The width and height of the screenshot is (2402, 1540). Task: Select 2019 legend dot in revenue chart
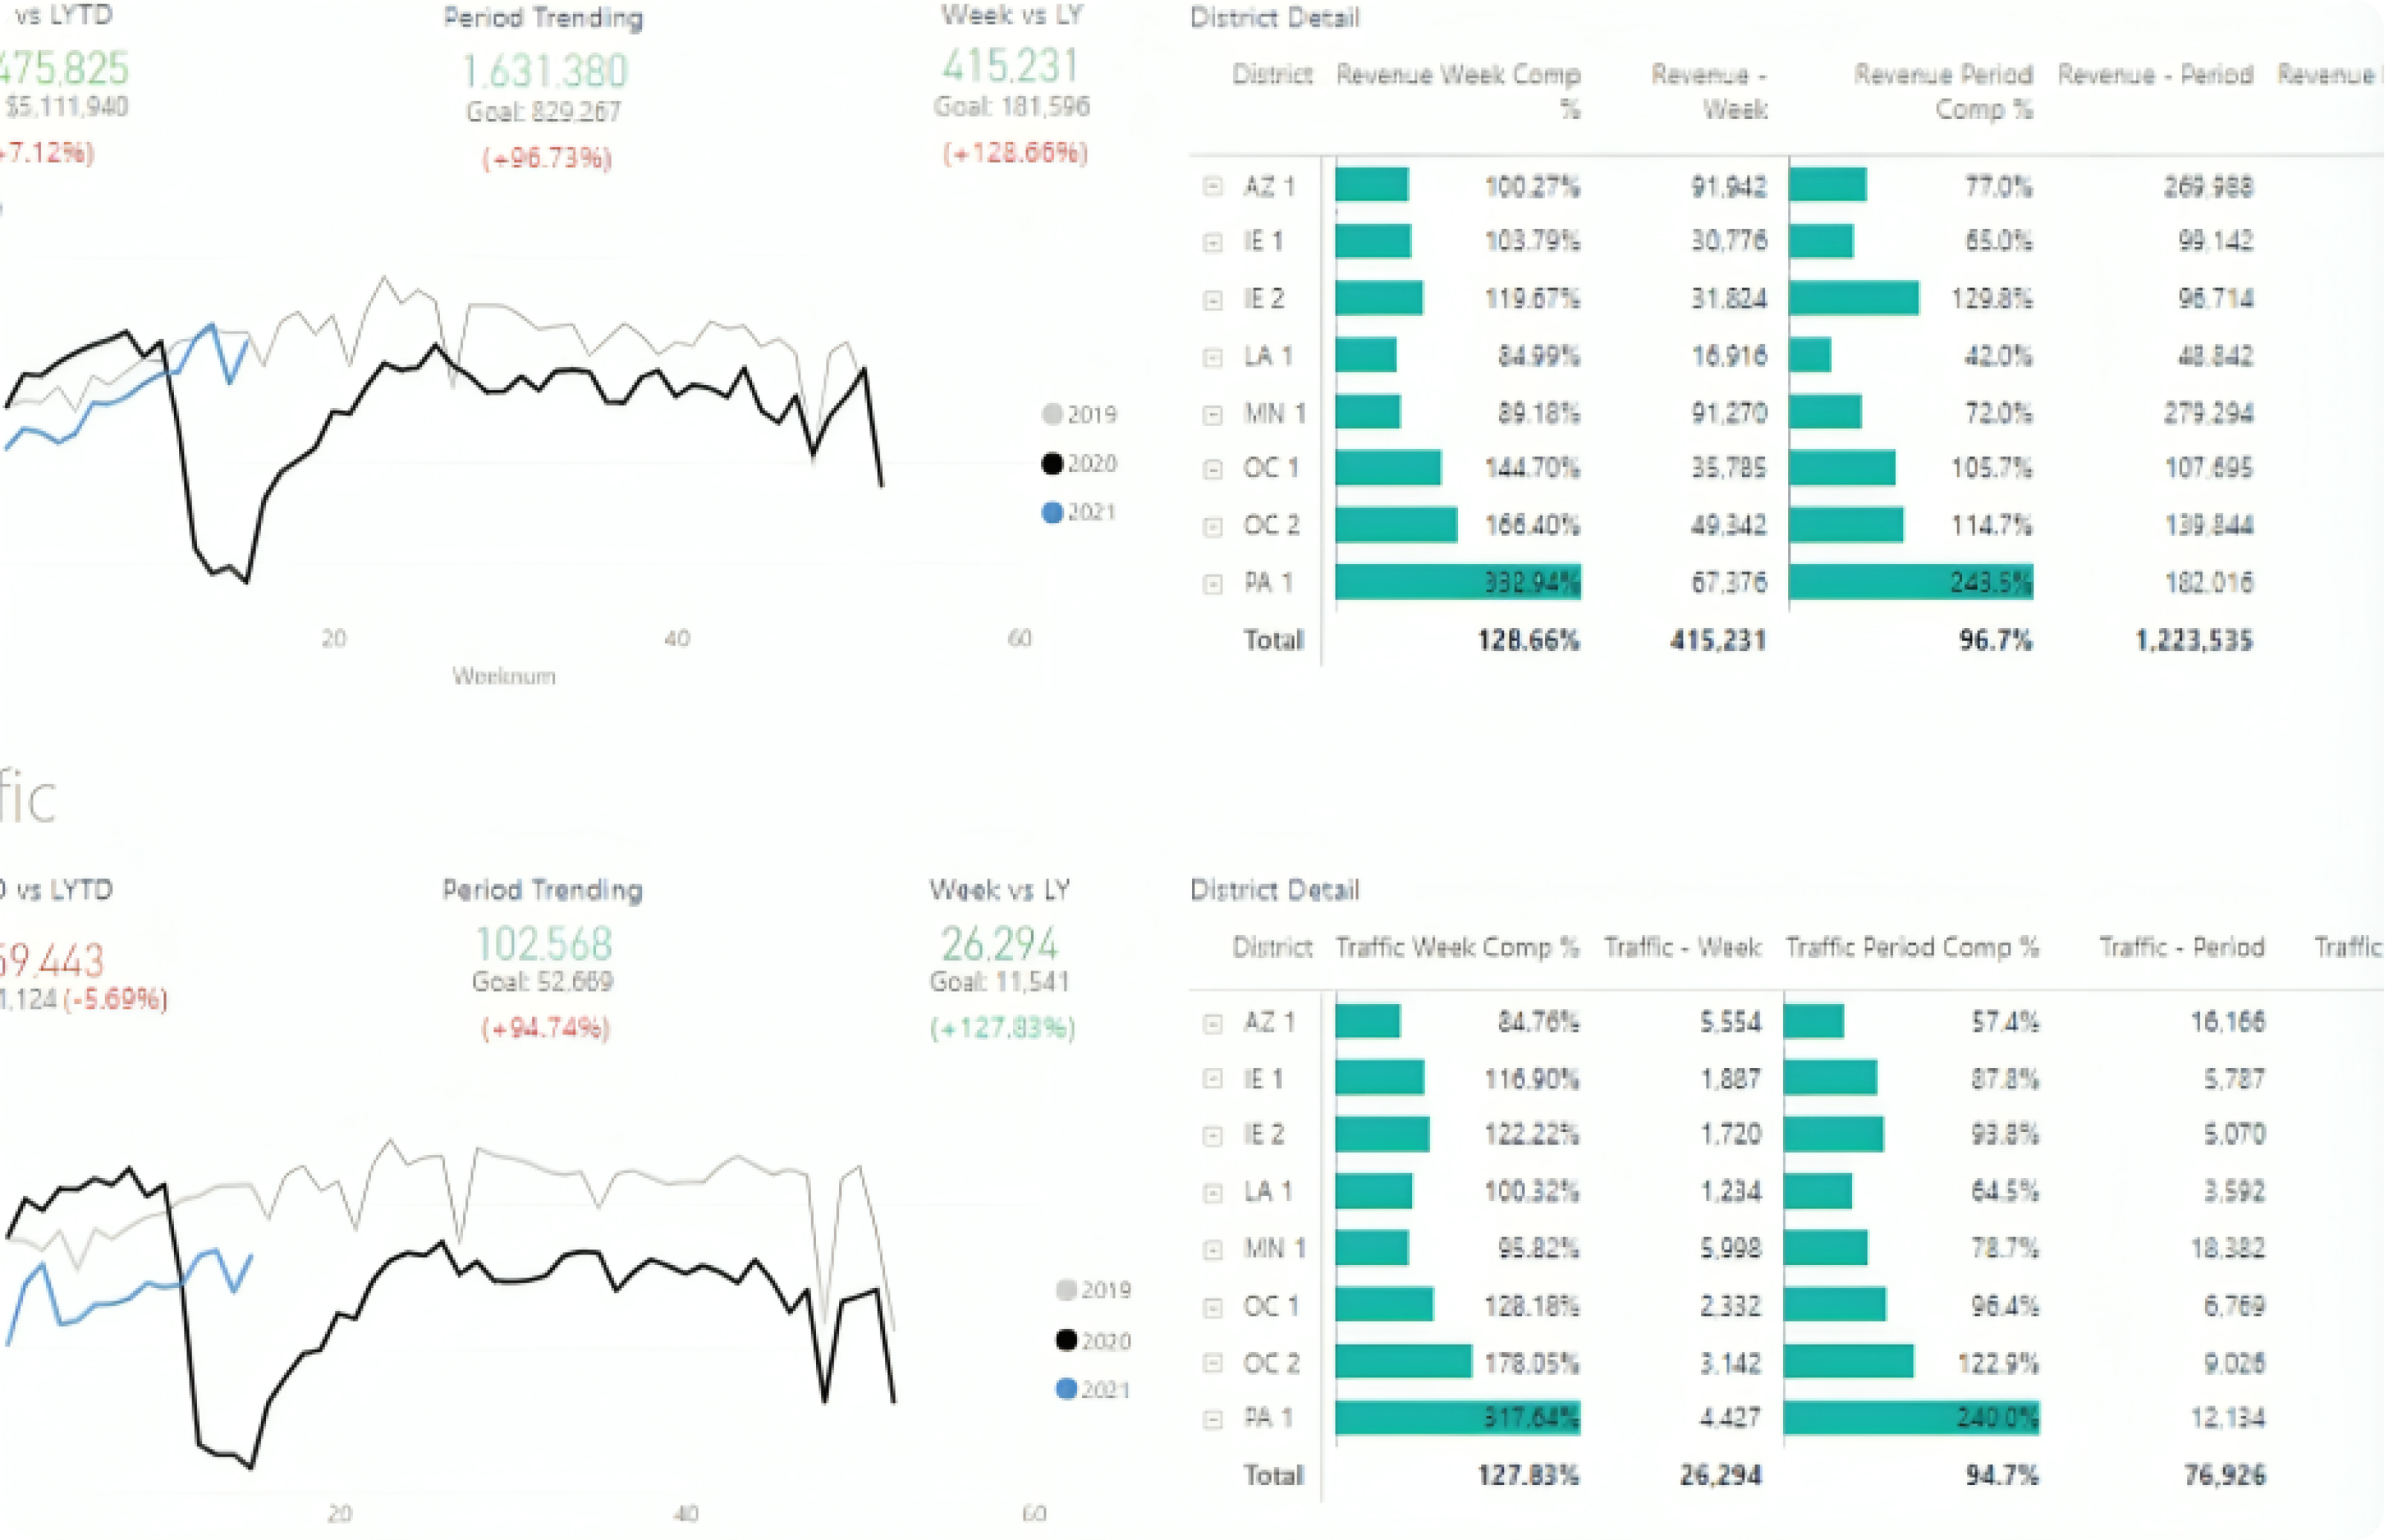(x=1052, y=414)
